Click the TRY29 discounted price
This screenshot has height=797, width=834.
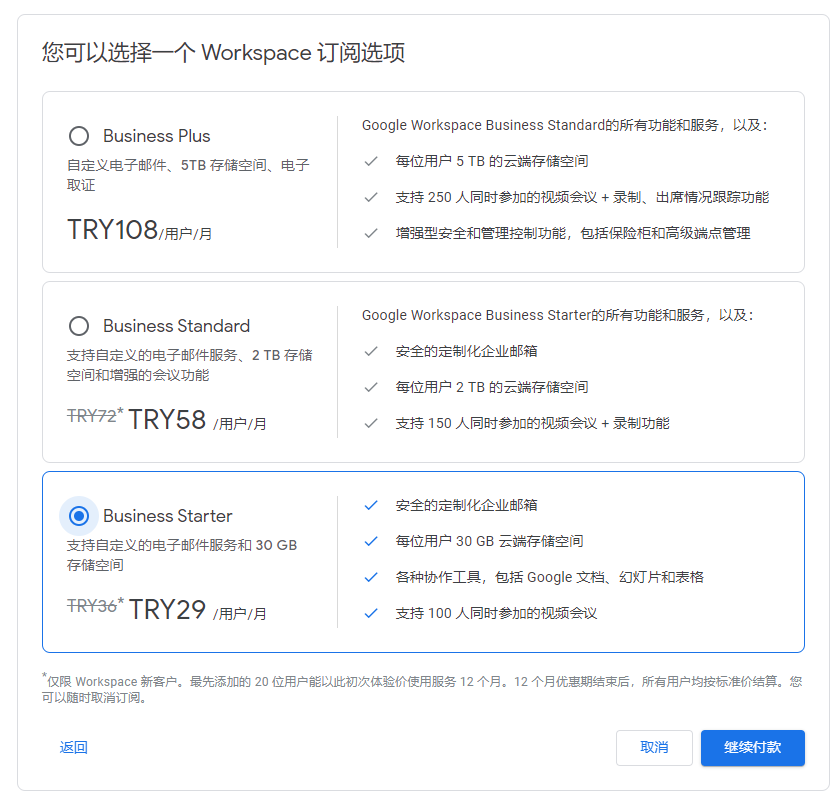coord(167,610)
